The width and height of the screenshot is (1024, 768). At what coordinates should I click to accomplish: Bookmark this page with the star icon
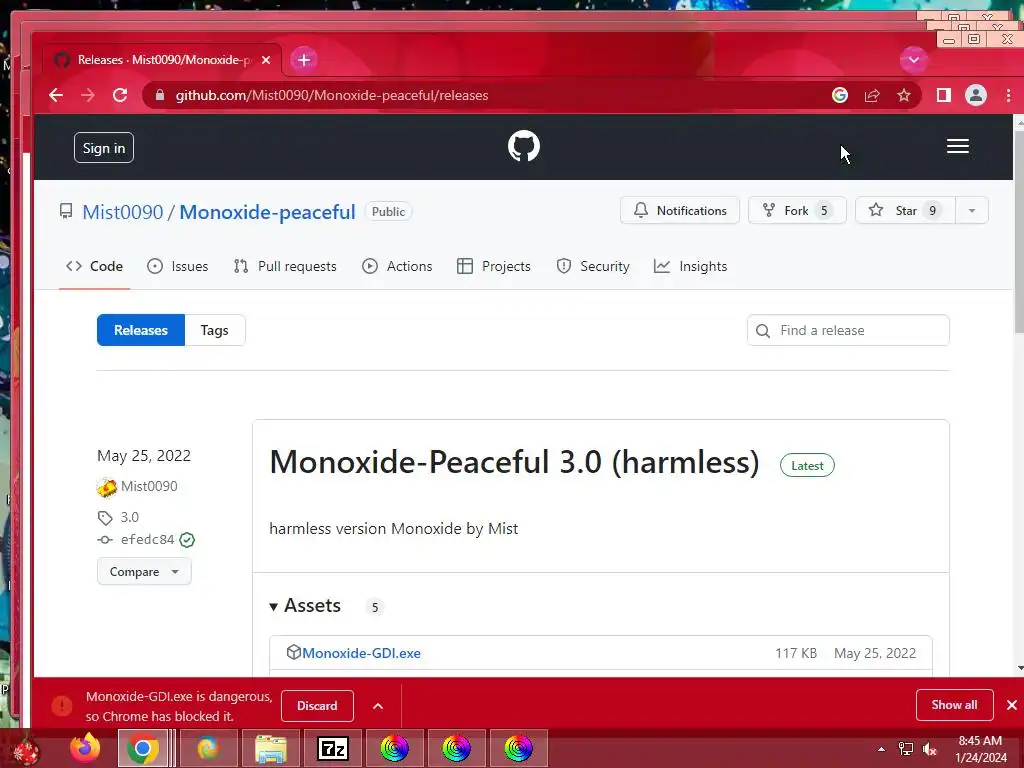[904, 95]
